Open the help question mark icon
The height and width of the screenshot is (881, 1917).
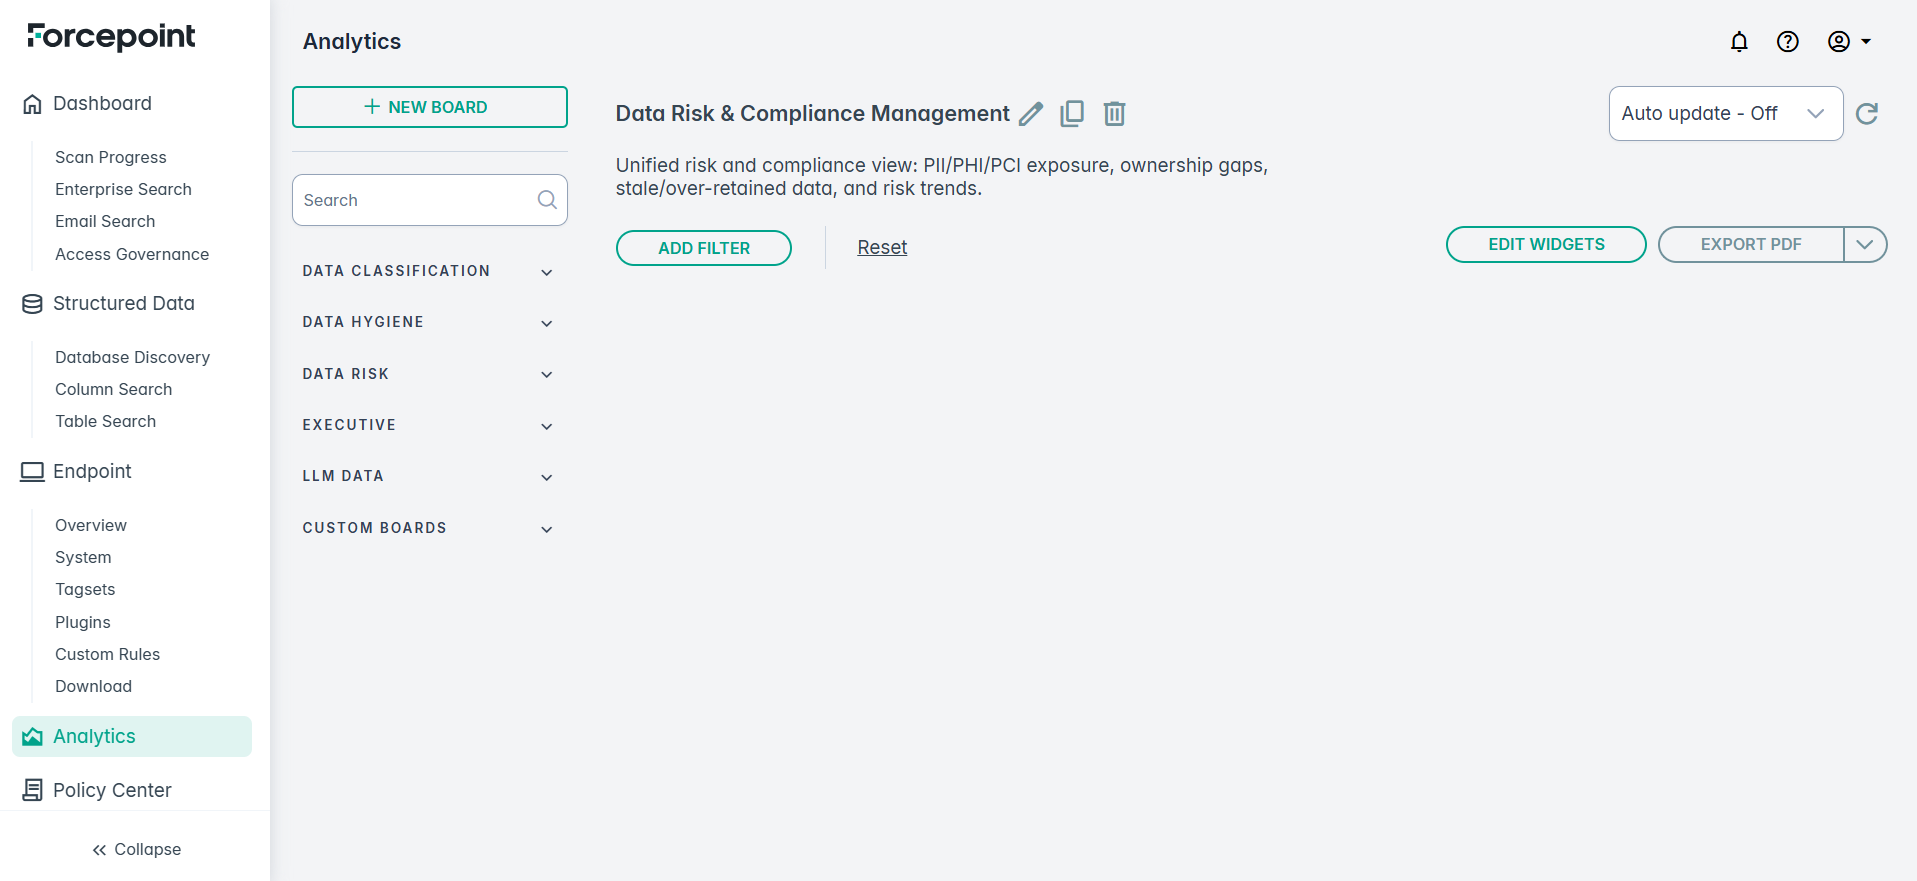(x=1787, y=42)
